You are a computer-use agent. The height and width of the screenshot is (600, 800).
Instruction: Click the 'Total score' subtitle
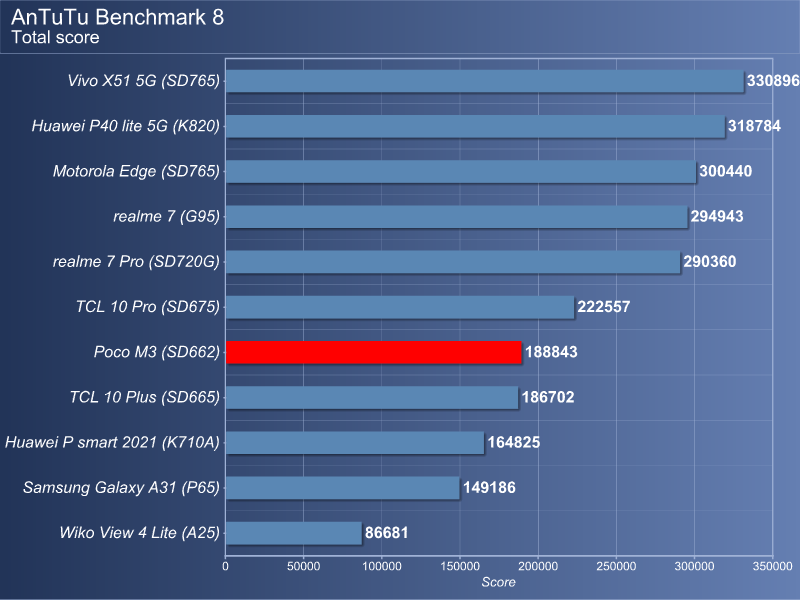[55, 38]
